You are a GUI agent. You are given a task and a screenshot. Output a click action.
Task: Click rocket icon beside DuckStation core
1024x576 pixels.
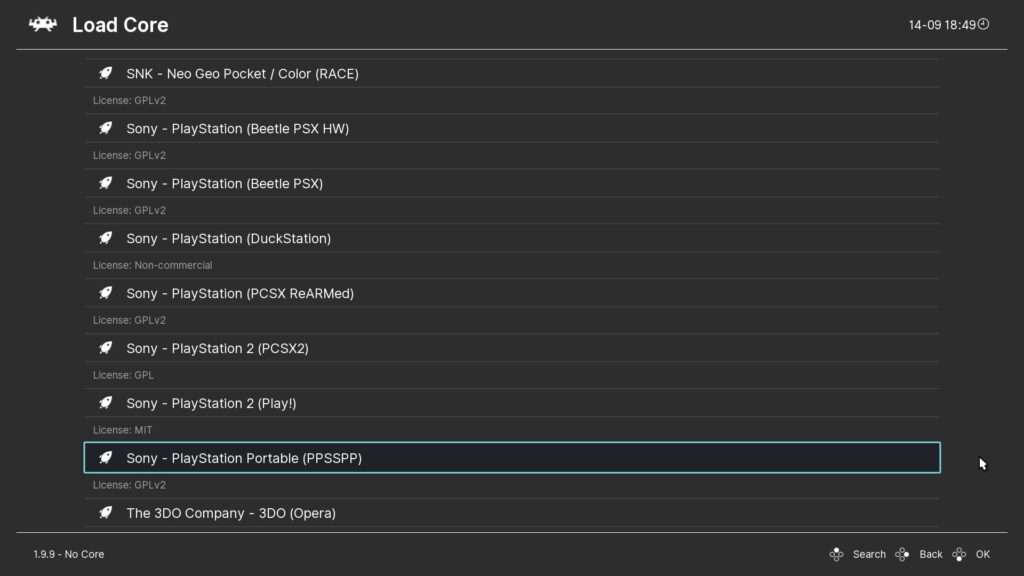pos(105,238)
